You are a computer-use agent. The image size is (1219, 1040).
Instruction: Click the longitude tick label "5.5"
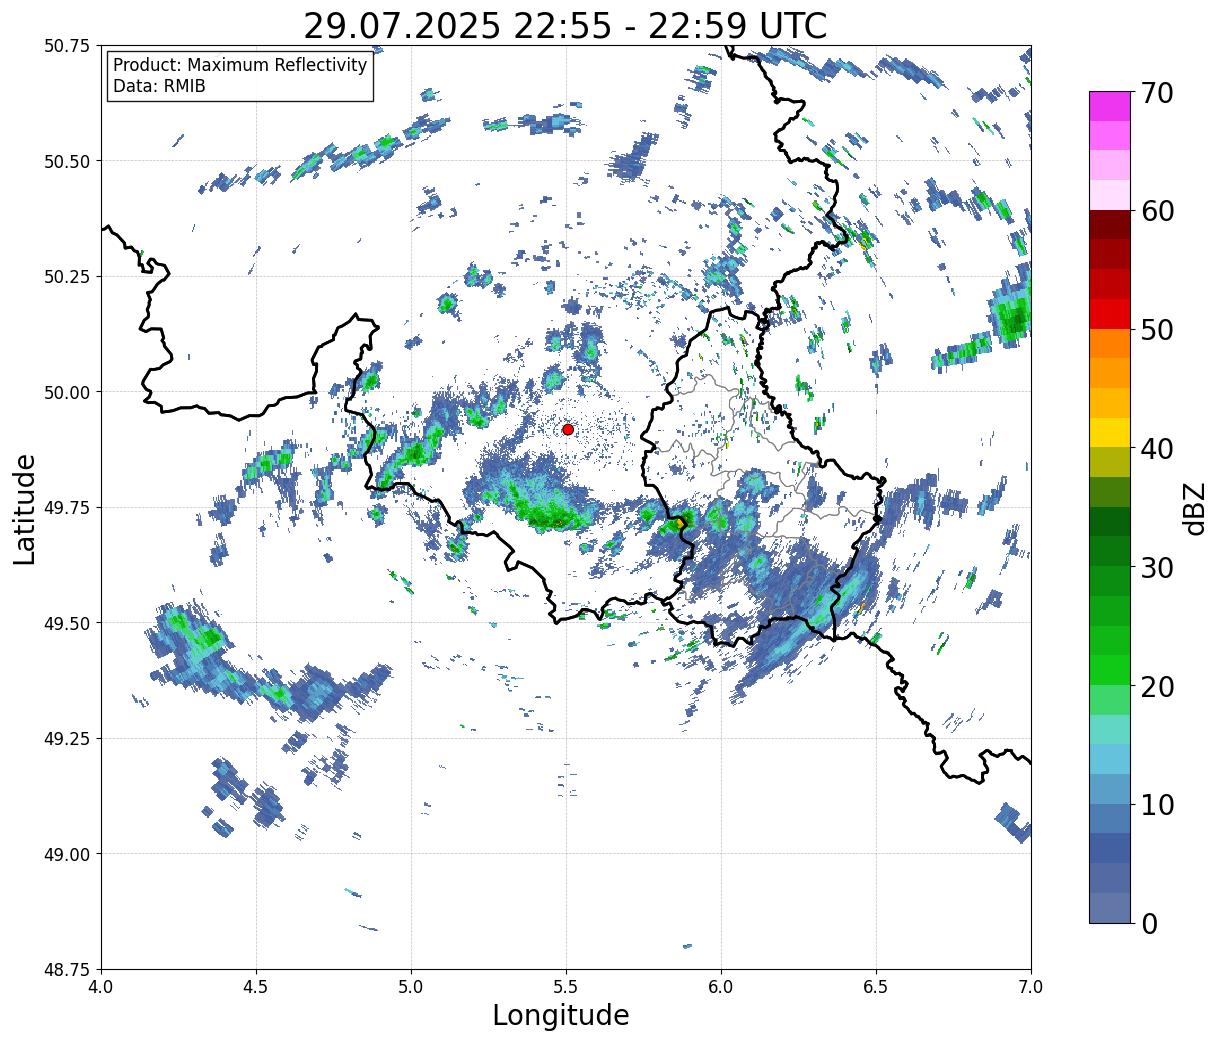point(566,987)
